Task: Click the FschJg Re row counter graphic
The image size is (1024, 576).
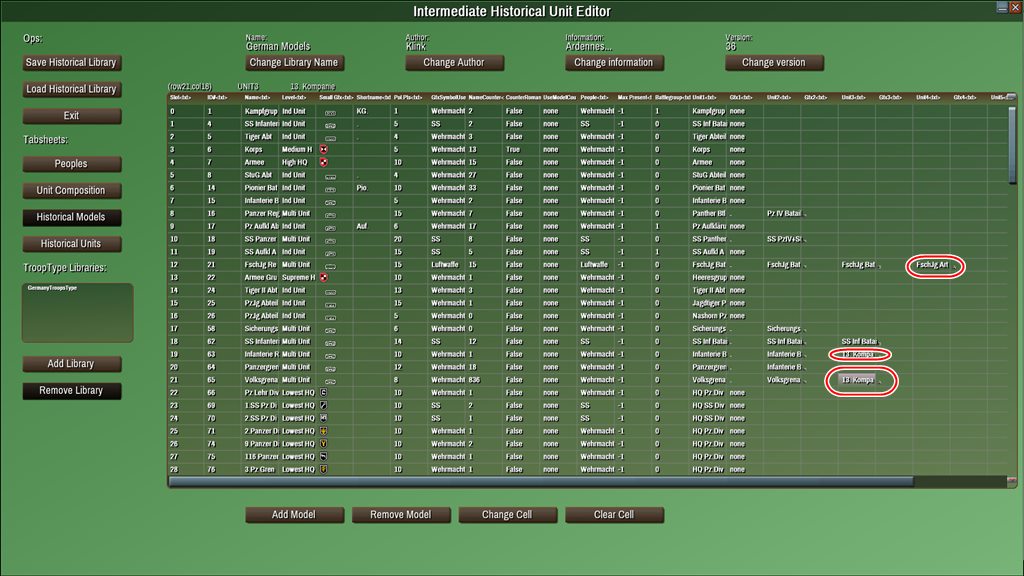Action: (x=330, y=266)
